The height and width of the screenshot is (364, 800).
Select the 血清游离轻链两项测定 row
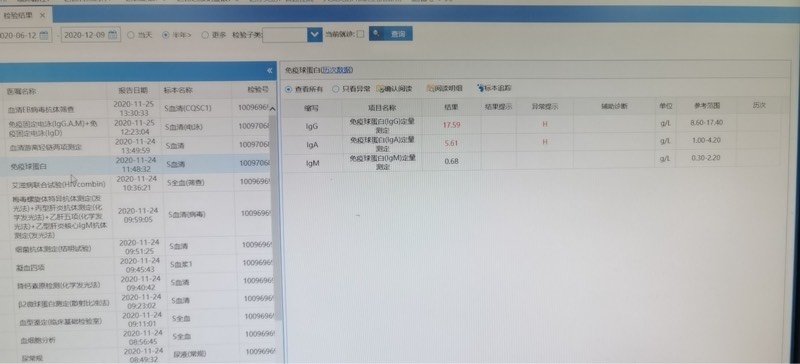(138, 145)
